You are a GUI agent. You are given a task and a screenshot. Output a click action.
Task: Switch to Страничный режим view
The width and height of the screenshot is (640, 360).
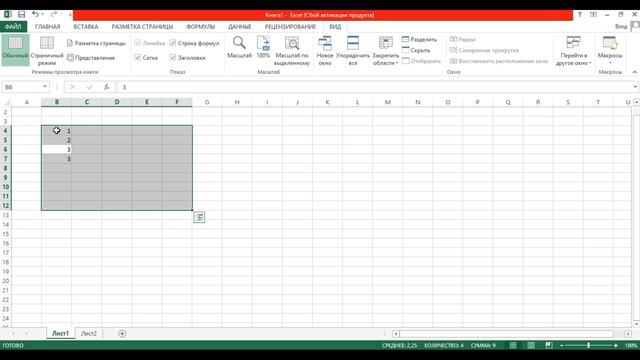[47, 50]
